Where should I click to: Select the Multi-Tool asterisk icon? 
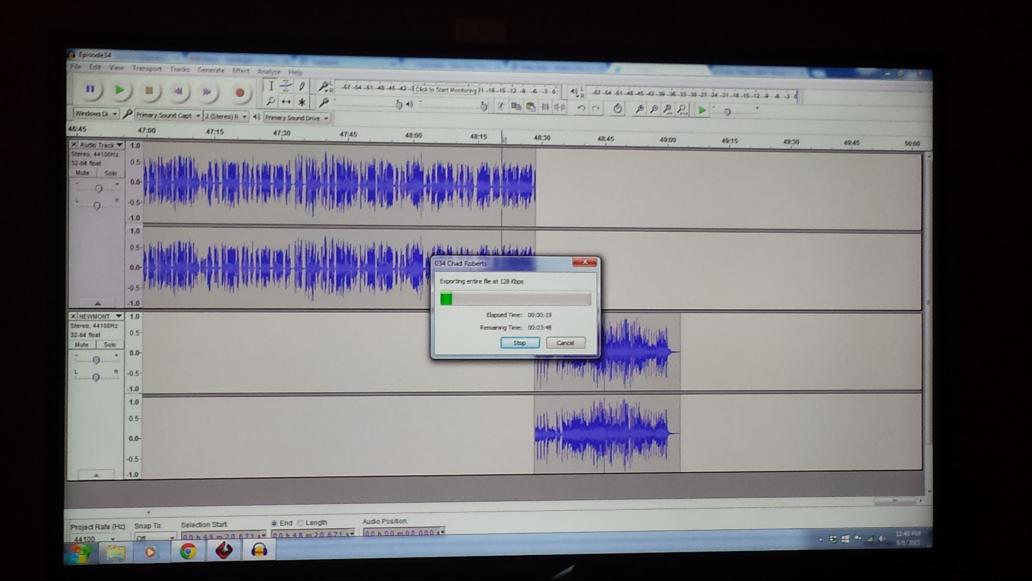pos(301,102)
